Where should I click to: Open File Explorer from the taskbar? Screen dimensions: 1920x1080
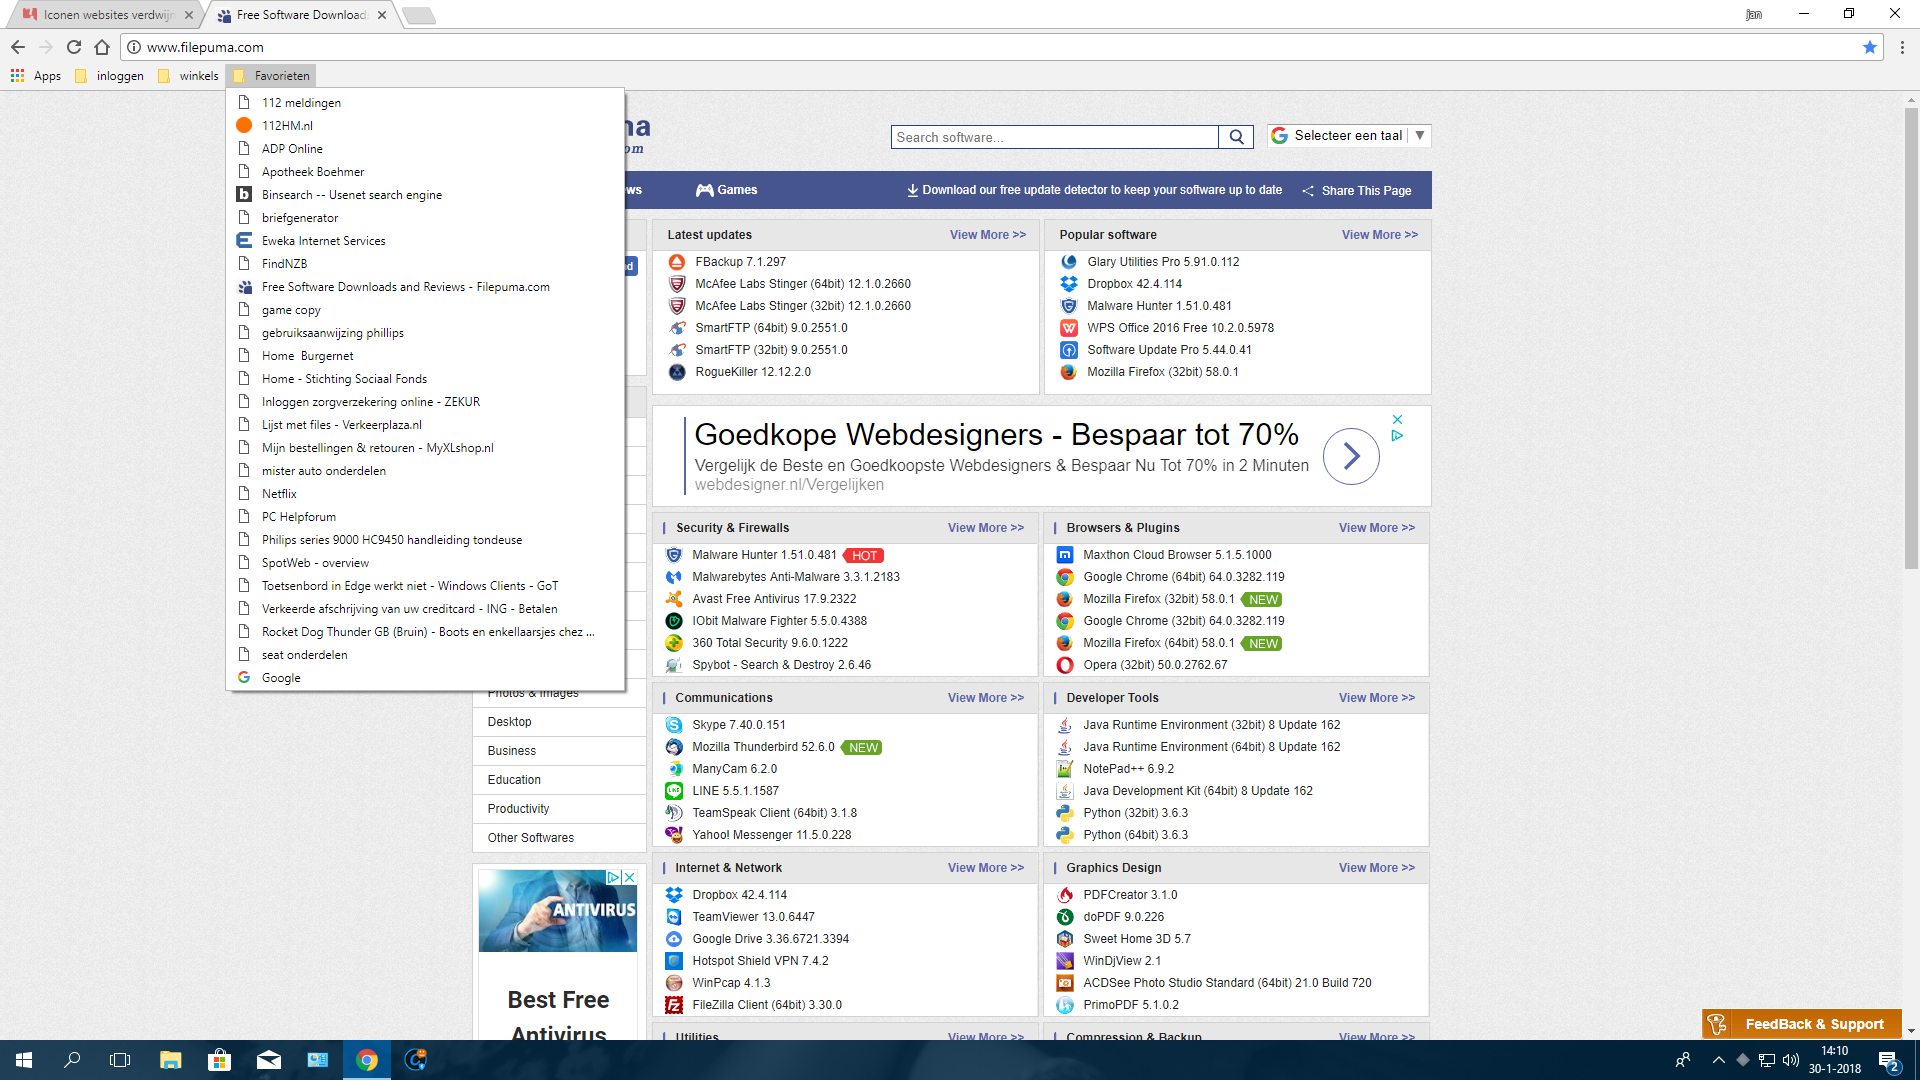pos(170,1060)
